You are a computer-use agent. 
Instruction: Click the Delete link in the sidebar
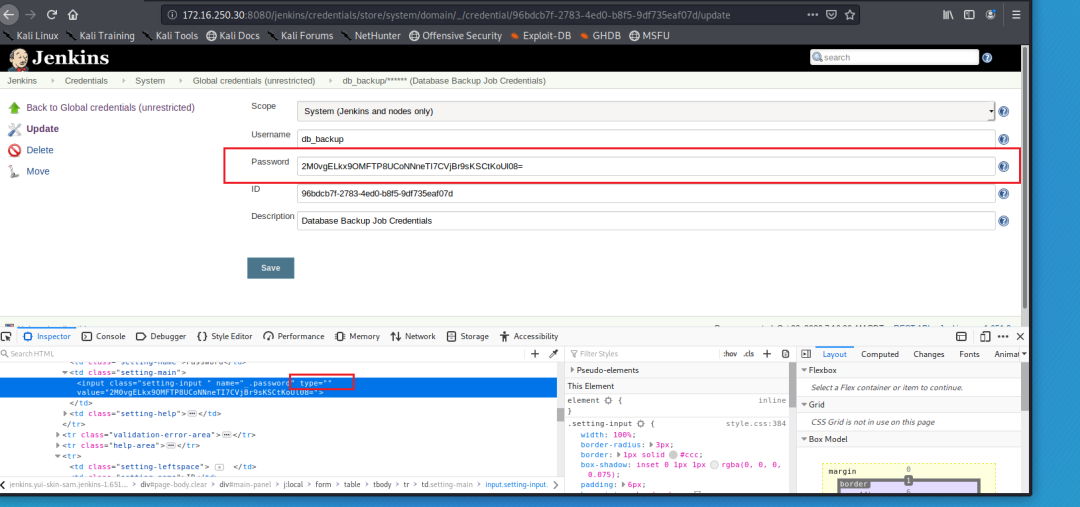coord(39,150)
